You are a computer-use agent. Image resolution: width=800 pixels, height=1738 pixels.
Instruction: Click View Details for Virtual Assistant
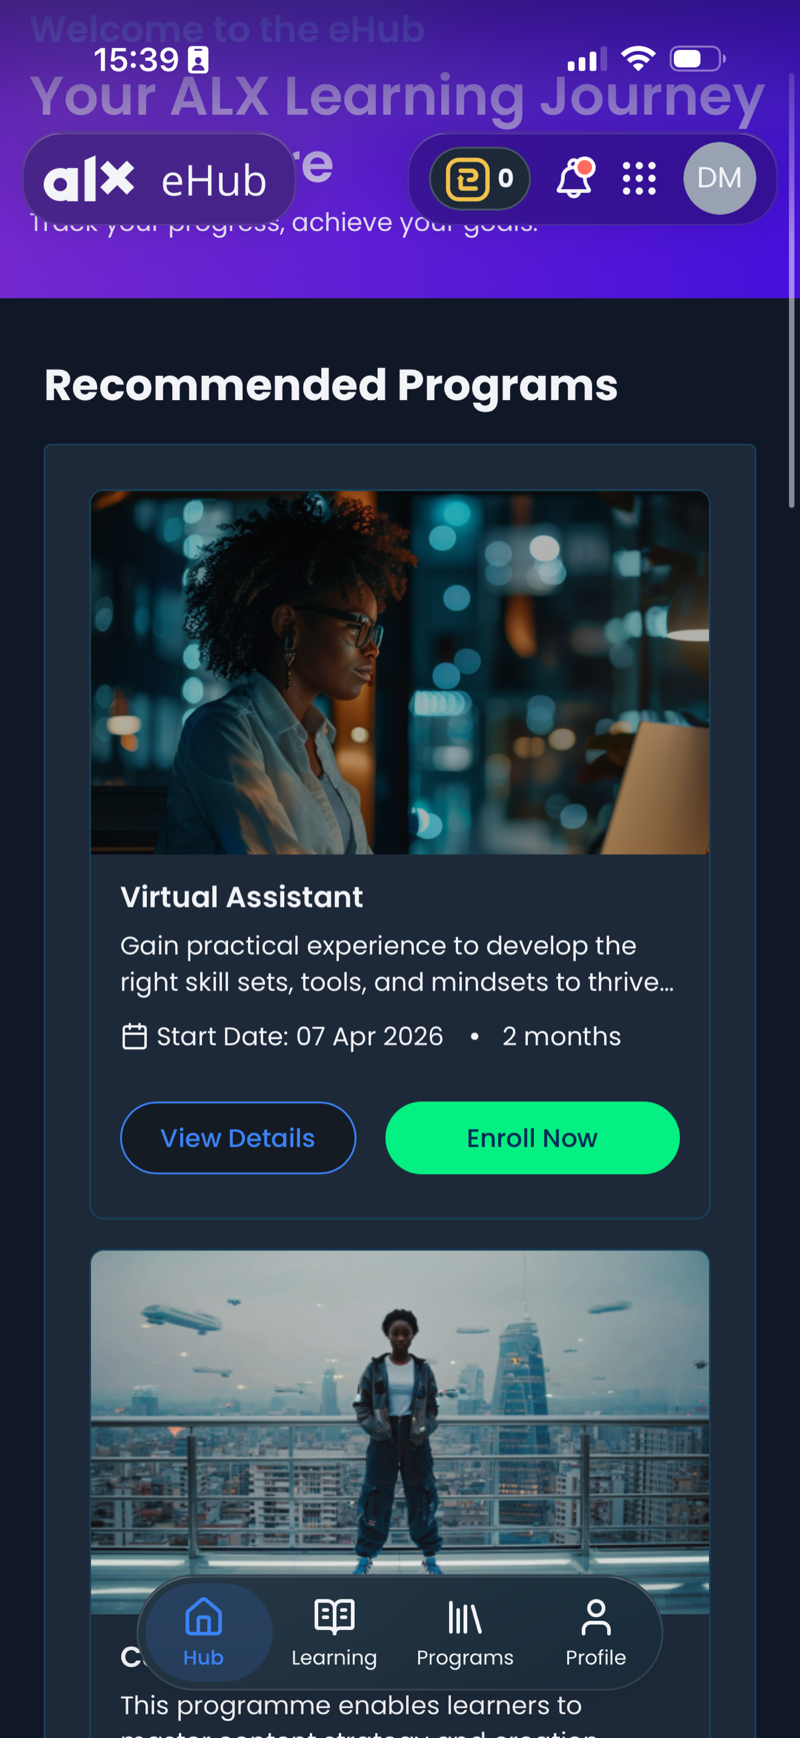tap(238, 1138)
